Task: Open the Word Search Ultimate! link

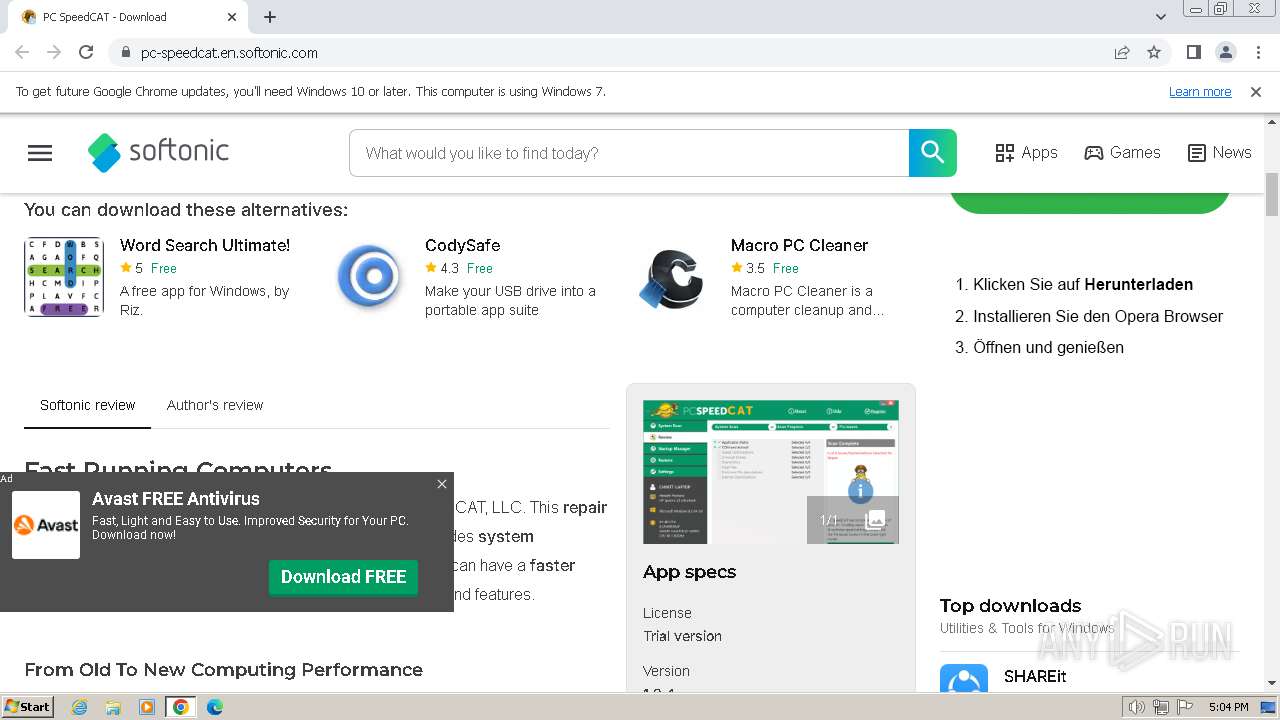Action: [205, 245]
